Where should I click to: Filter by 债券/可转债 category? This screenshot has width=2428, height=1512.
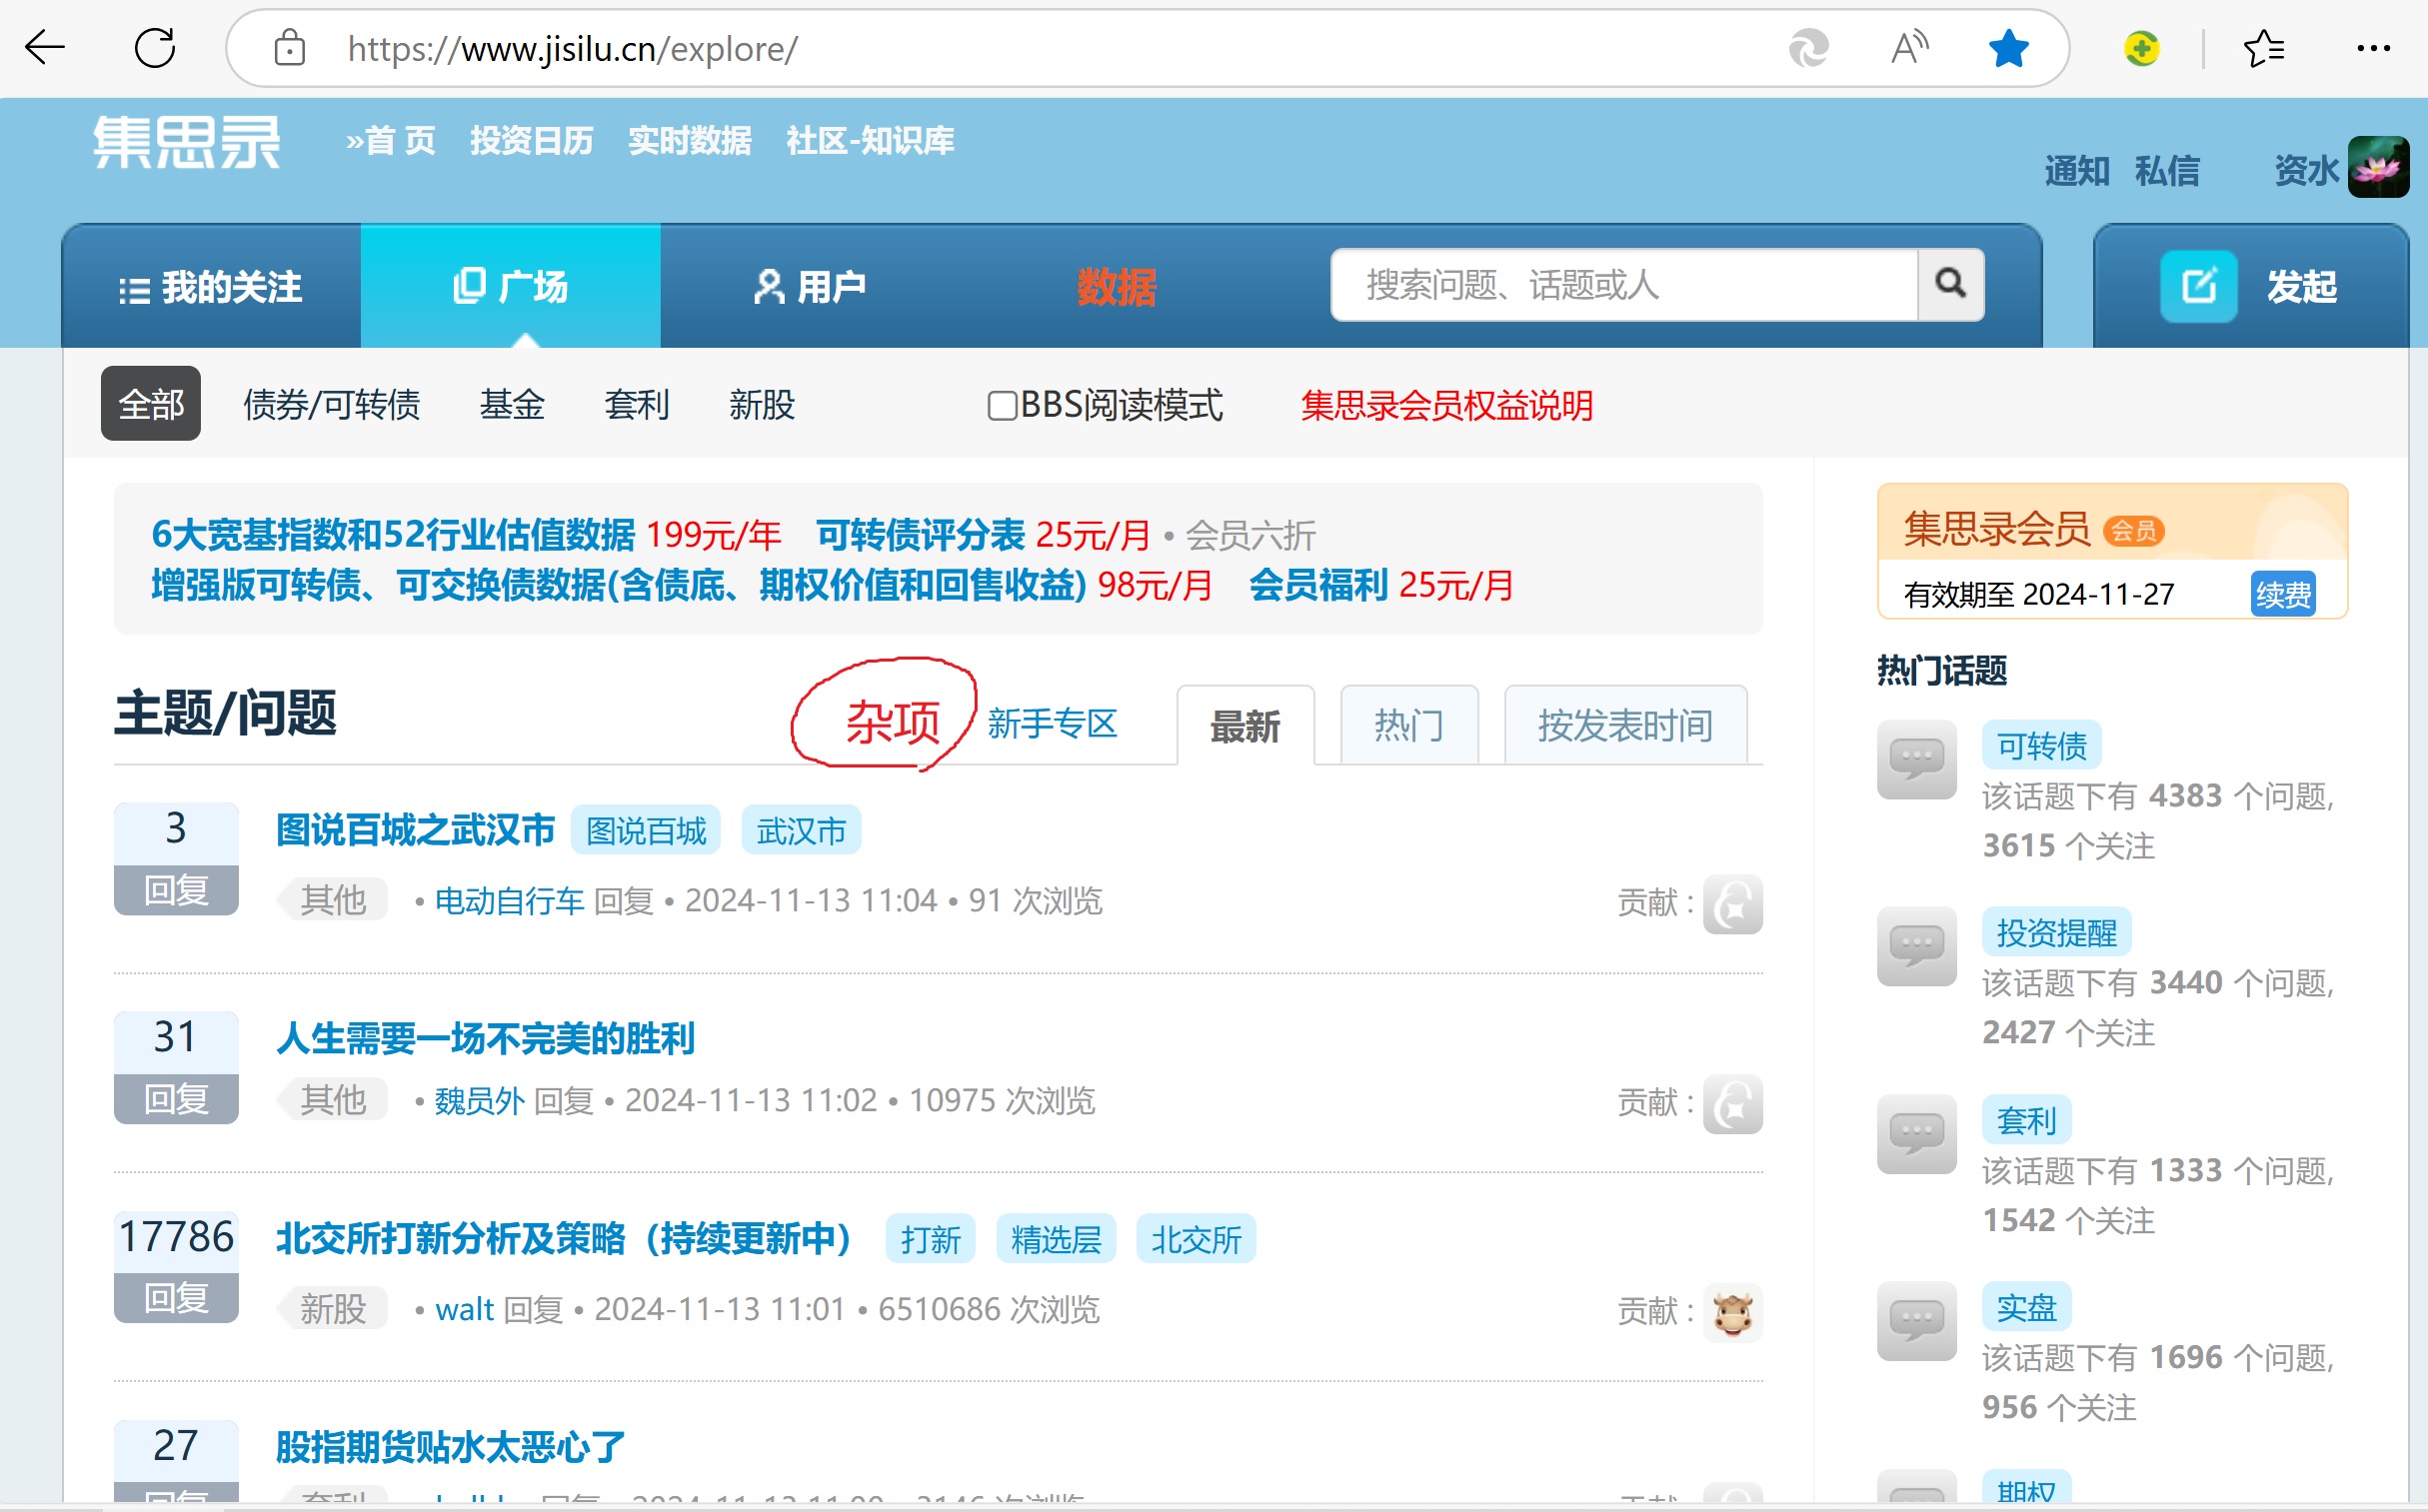331,405
